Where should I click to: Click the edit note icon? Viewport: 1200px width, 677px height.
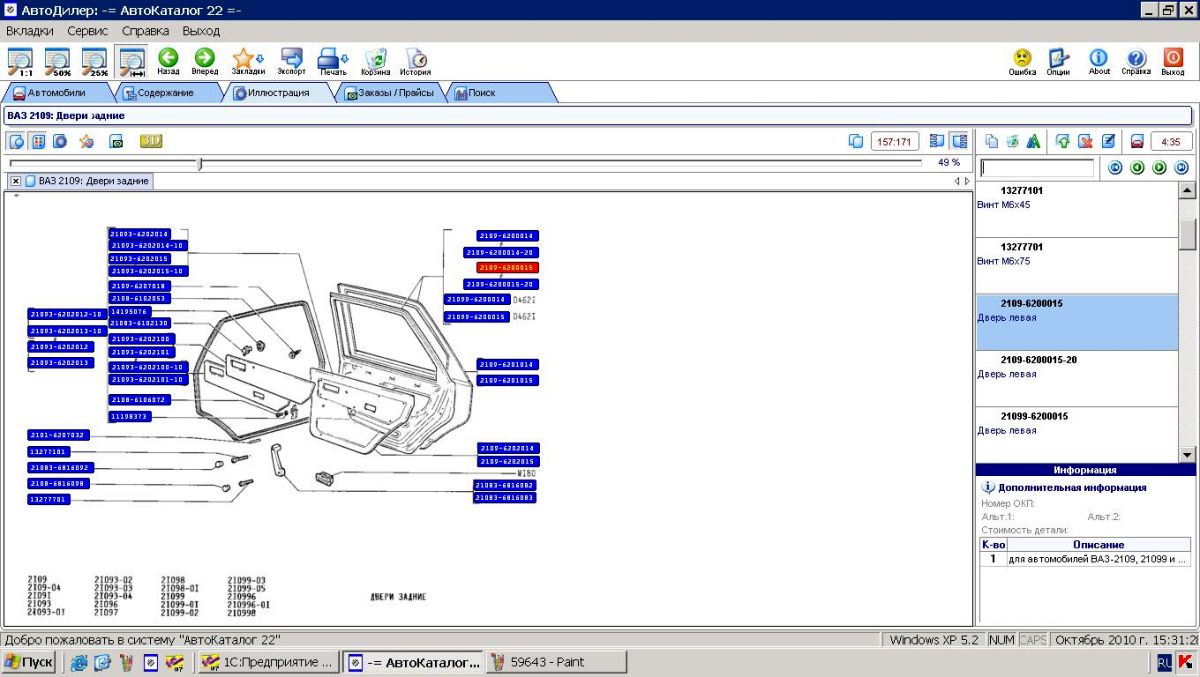tap(1108, 141)
